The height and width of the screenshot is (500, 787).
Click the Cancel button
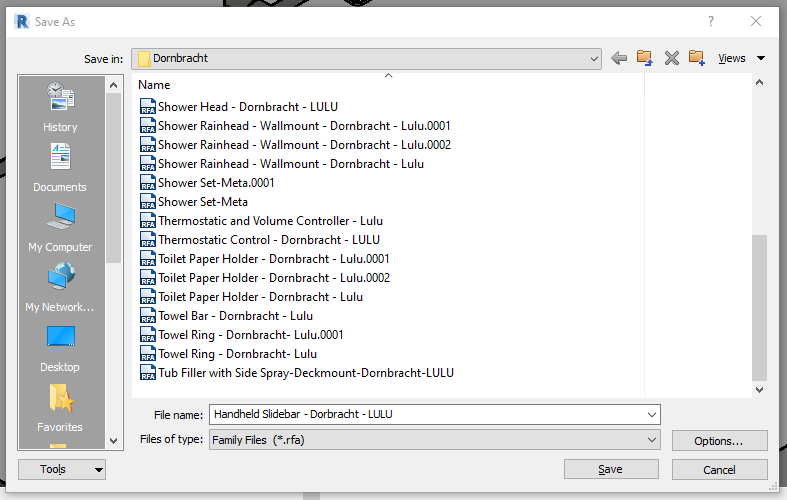click(x=719, y=470)
